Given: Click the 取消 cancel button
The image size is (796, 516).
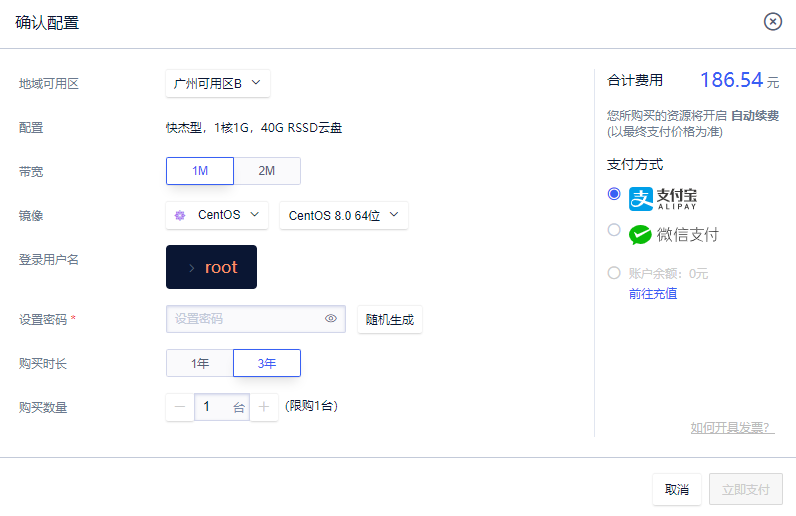Looking at the screenshot, I should tap(676, 490).
